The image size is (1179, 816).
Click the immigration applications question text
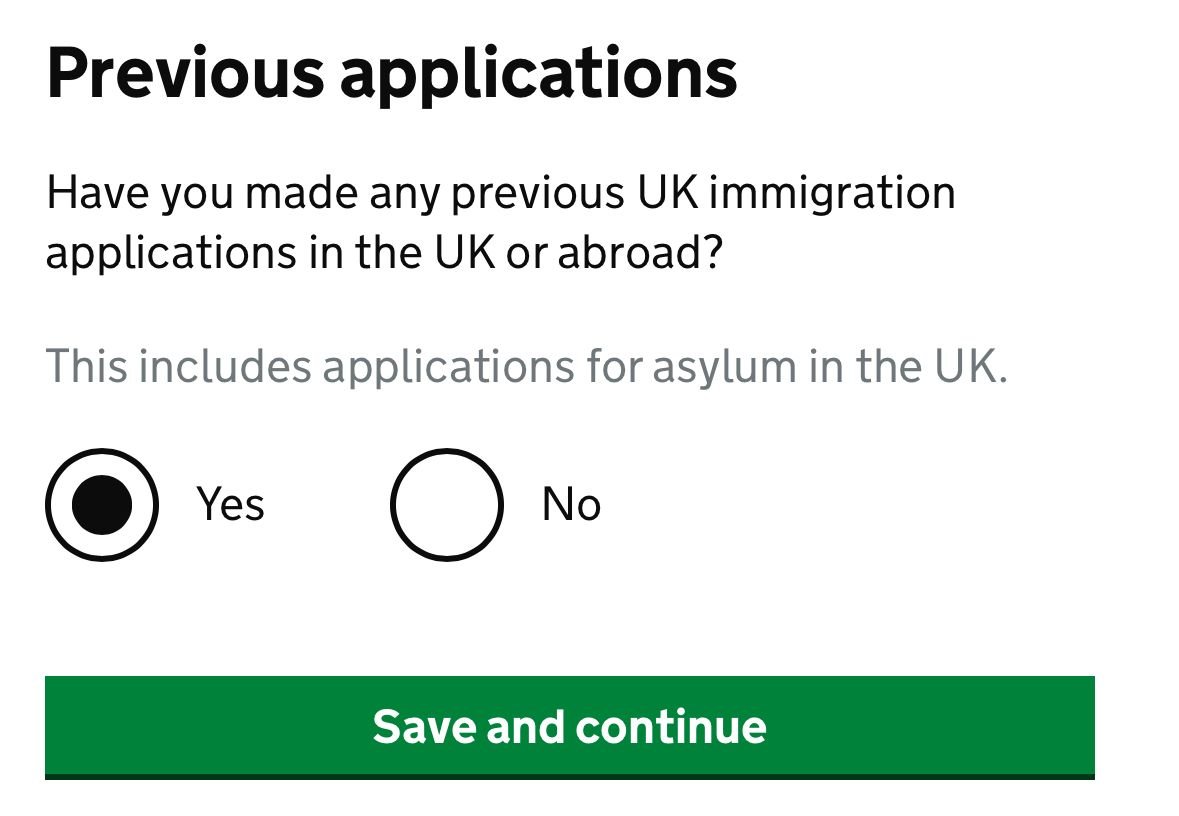click(500, 220)
